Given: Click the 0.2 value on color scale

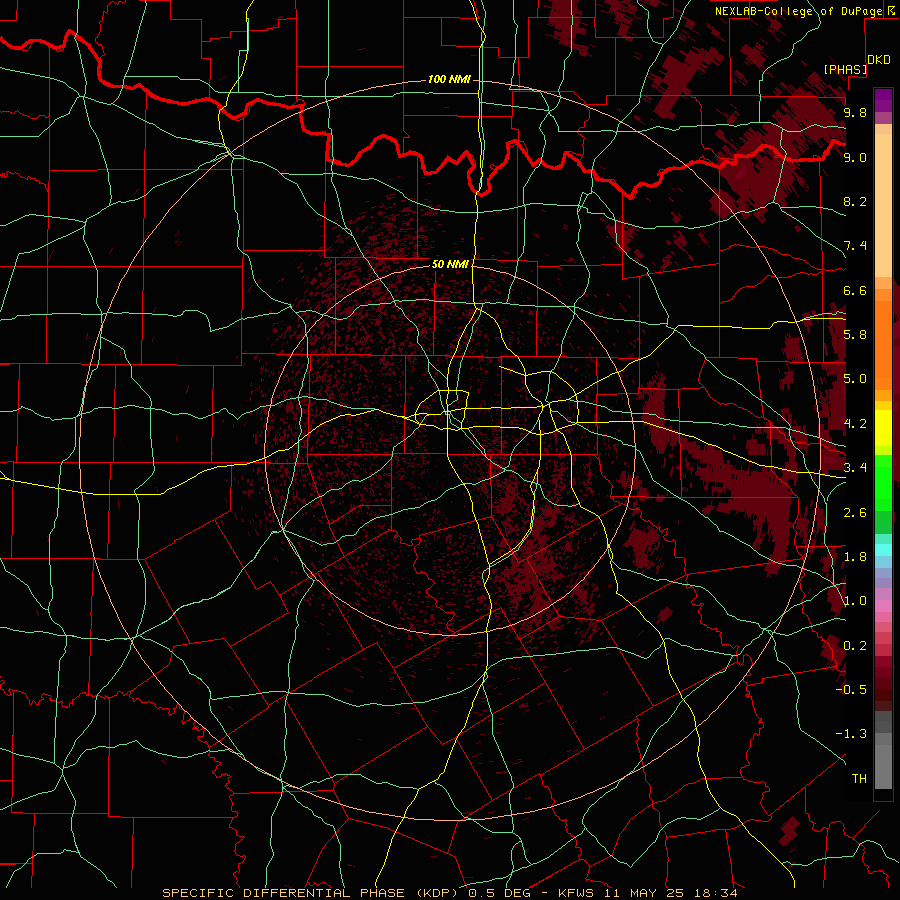Looking at the screenshot, I should pyautogui.click(x=855, y=646).
